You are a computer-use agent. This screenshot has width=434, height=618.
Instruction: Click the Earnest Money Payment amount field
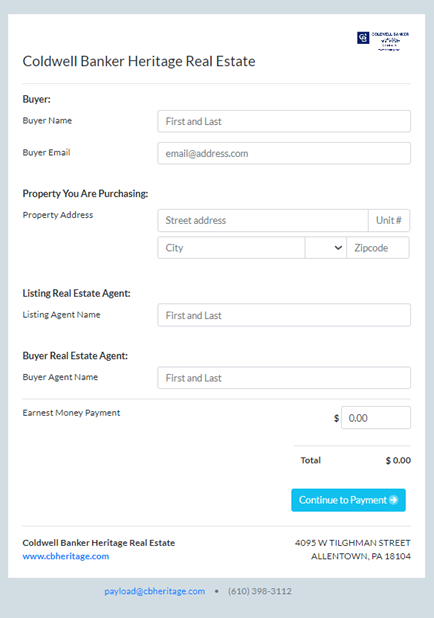point(376,418)
